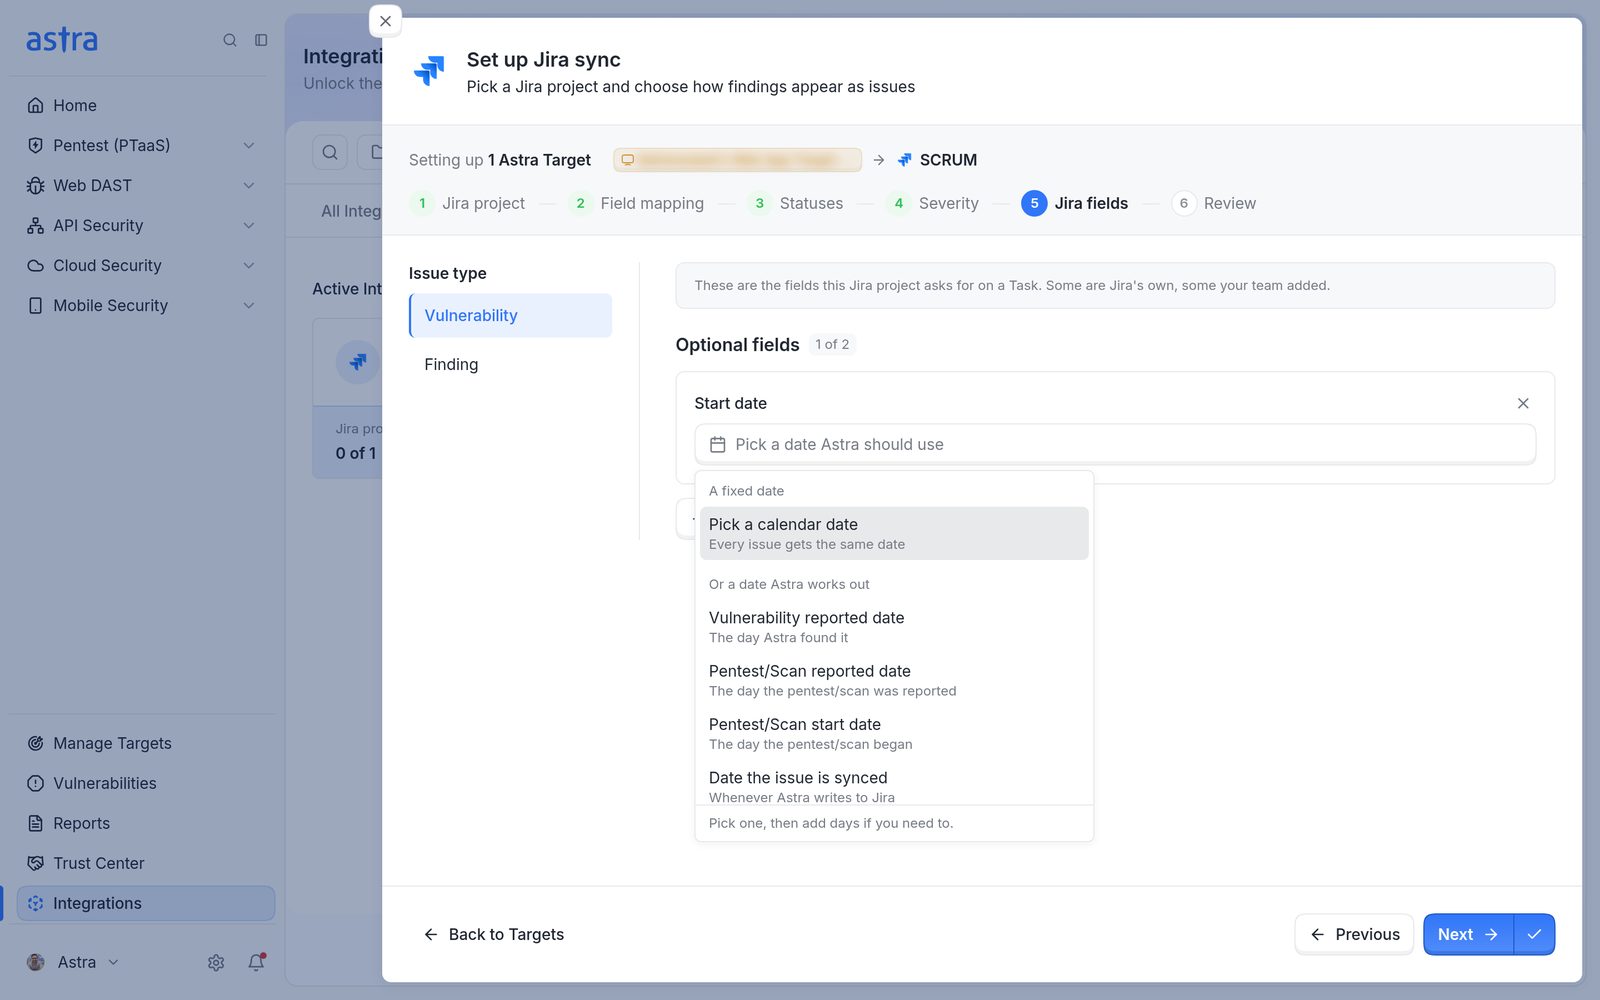Remove the Start date field
1600x1000 pixels.
1523,403
